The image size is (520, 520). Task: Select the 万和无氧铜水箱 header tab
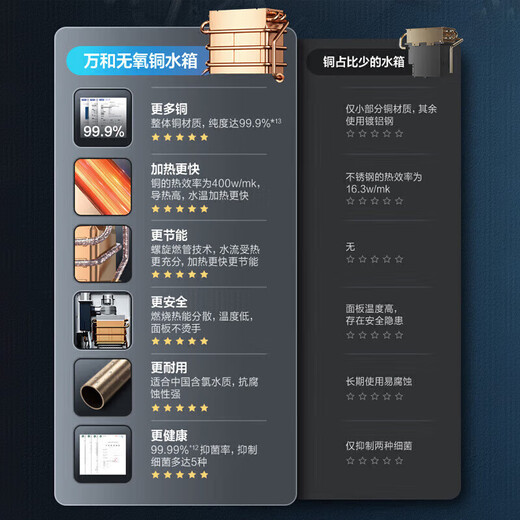tap(140, 61)
